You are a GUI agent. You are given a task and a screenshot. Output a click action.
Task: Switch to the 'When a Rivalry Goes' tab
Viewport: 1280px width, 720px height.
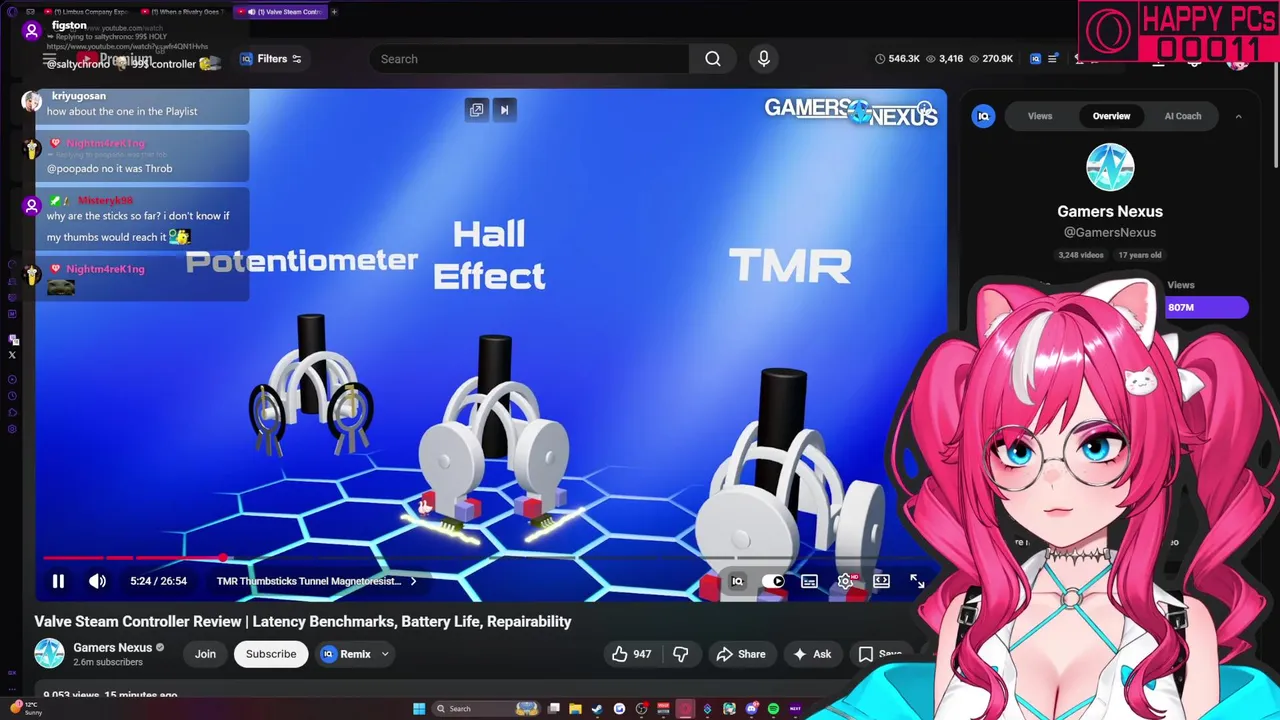coord(185,12)
